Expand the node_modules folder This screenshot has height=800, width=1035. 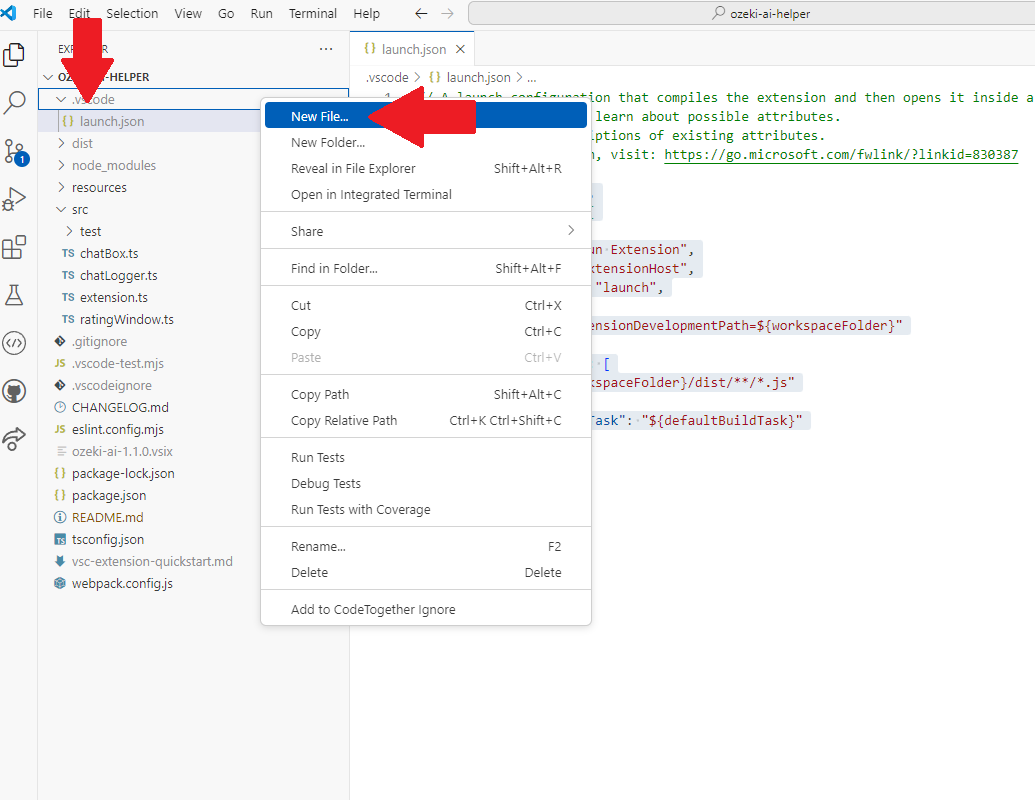[61, 165]
